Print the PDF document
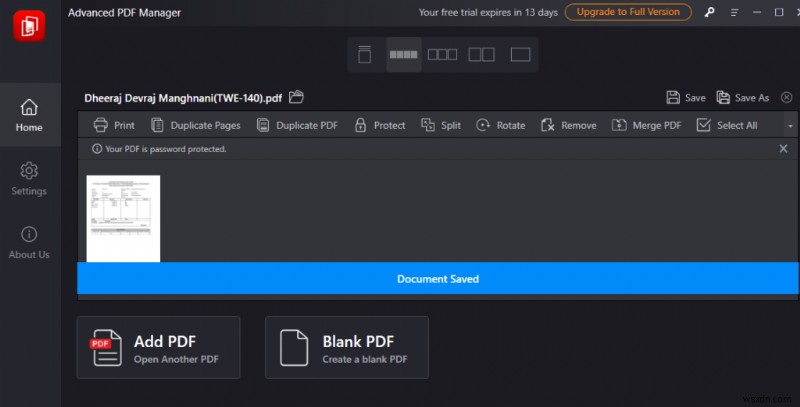 click(x=114, y=125)
